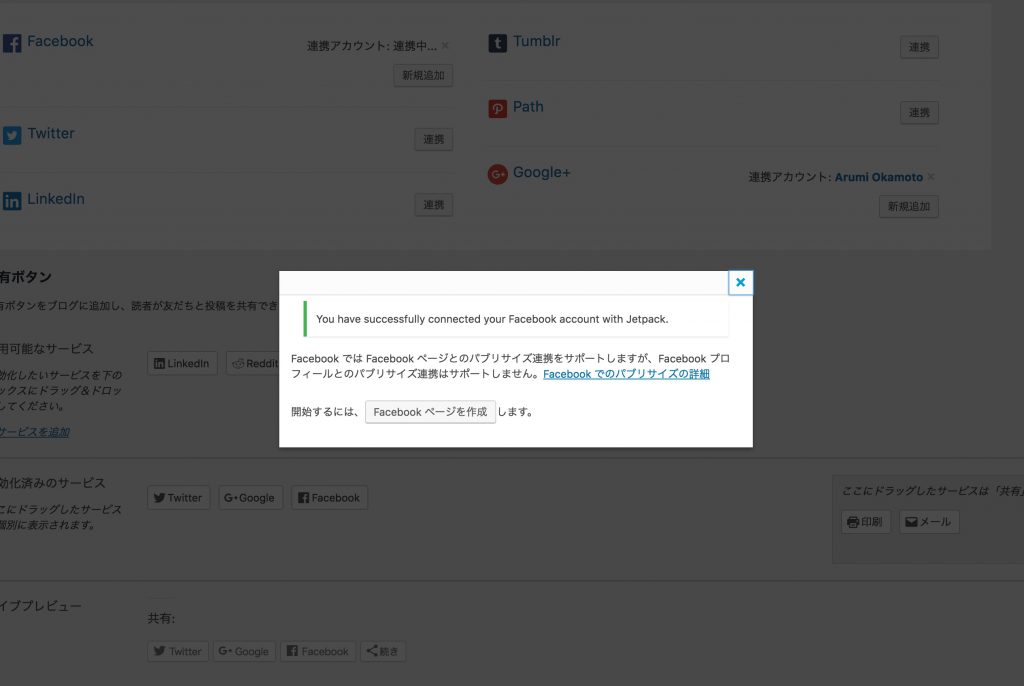1024x686 pixels.
Task: Click the Facebook service name heading
Action: pos(60,41)
